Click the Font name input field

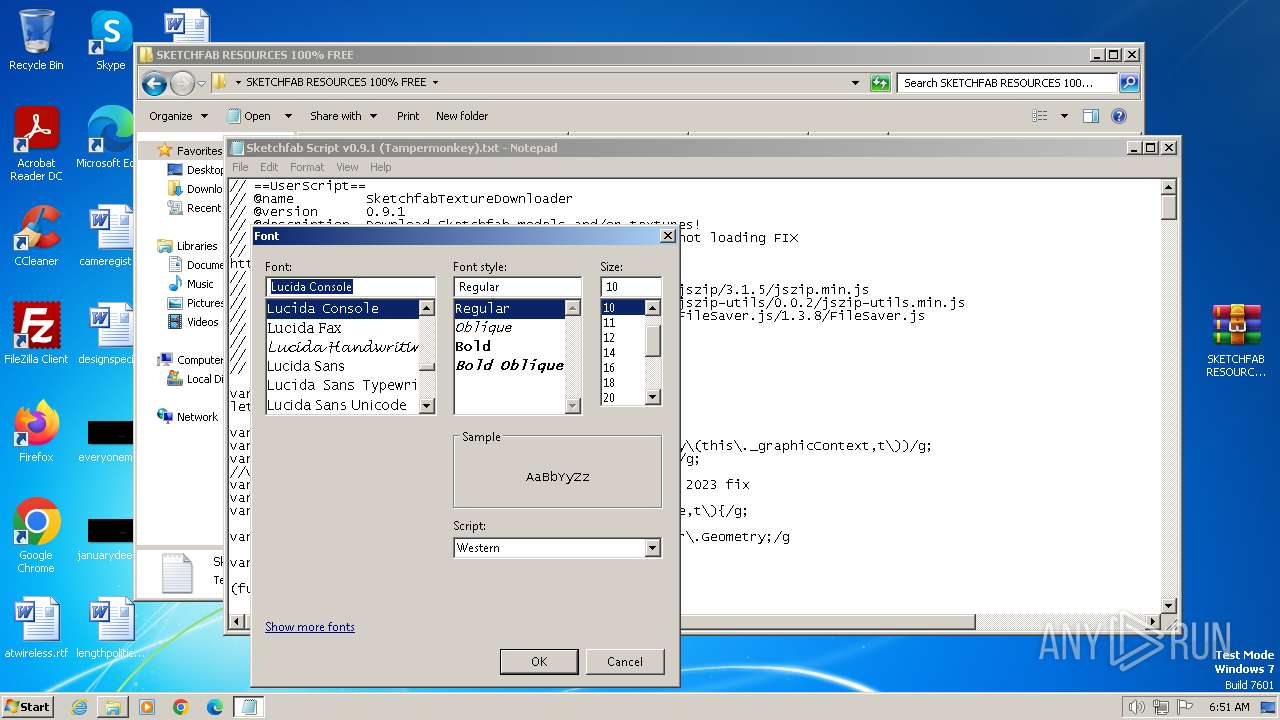point(351,287)
